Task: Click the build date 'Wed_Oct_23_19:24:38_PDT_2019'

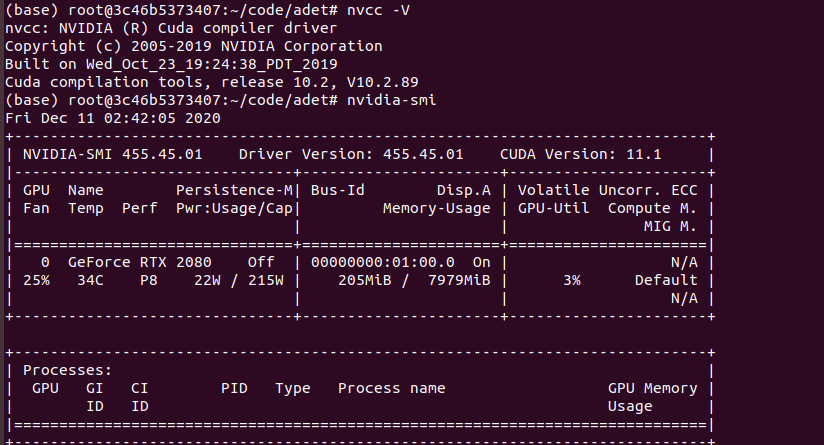Action: coord(211,65)
